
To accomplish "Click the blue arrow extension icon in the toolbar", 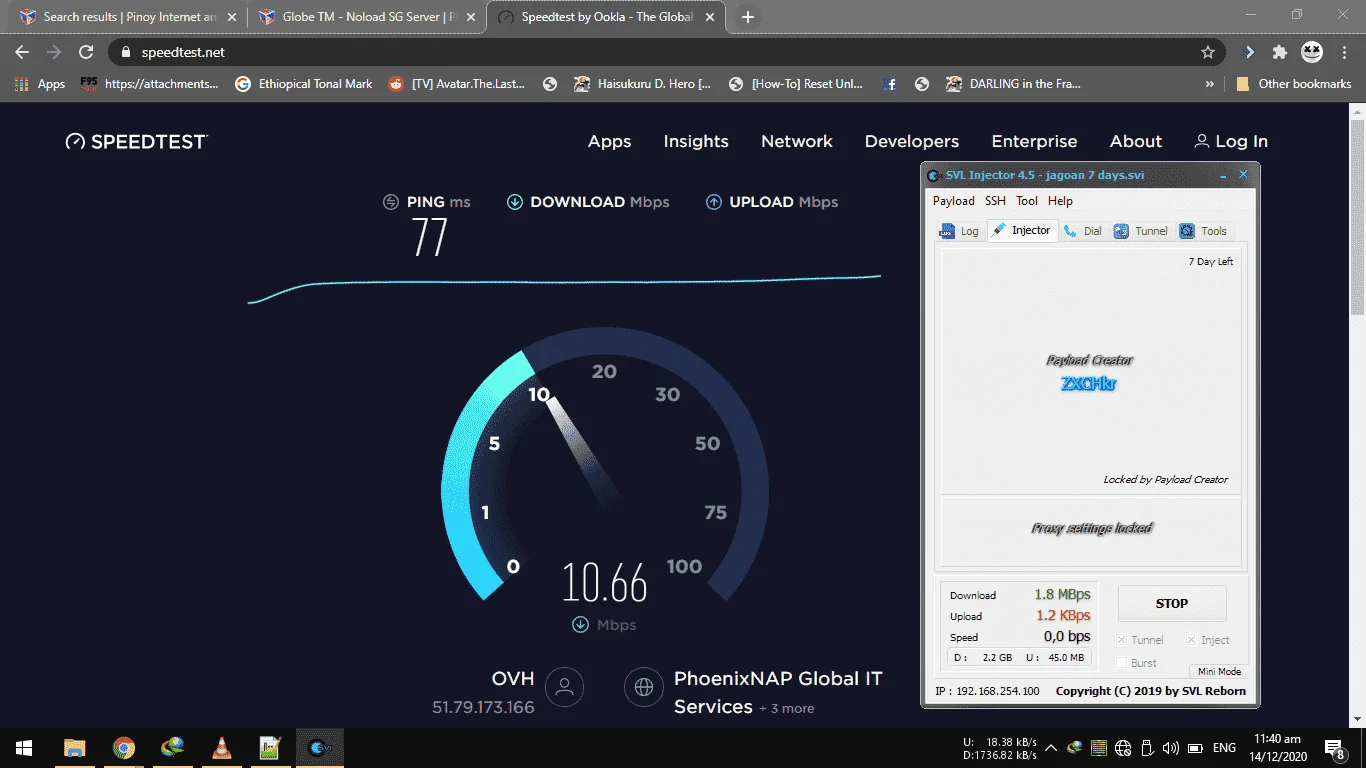I will point(1249,52).
